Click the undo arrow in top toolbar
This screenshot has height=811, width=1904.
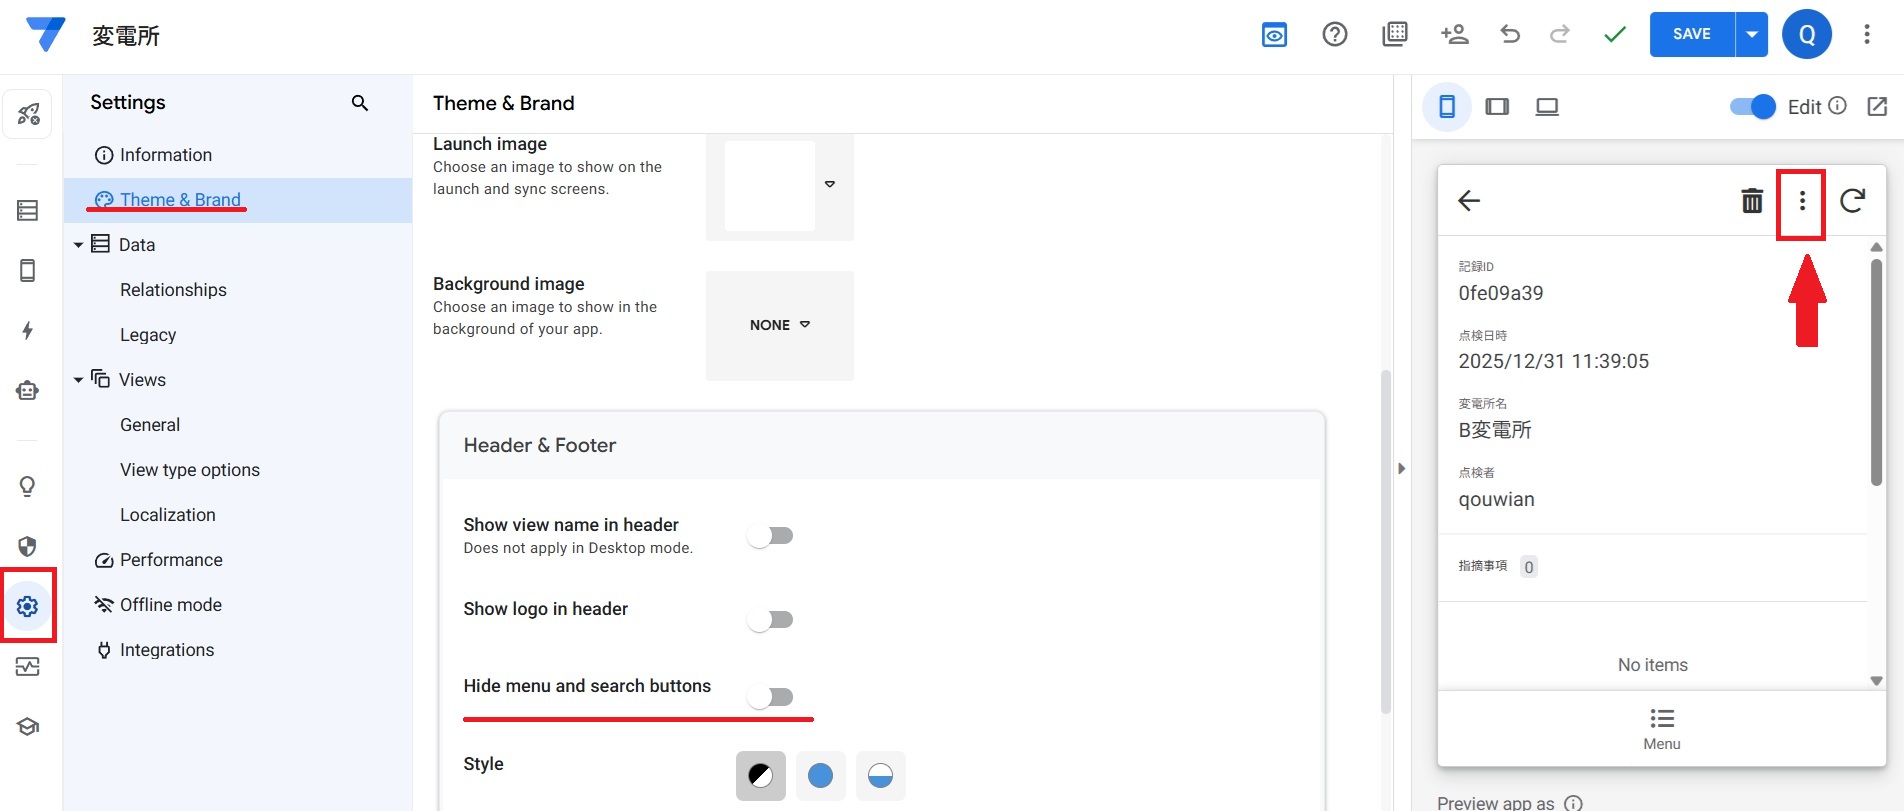pyautogui.click(x=1510, y=35)
